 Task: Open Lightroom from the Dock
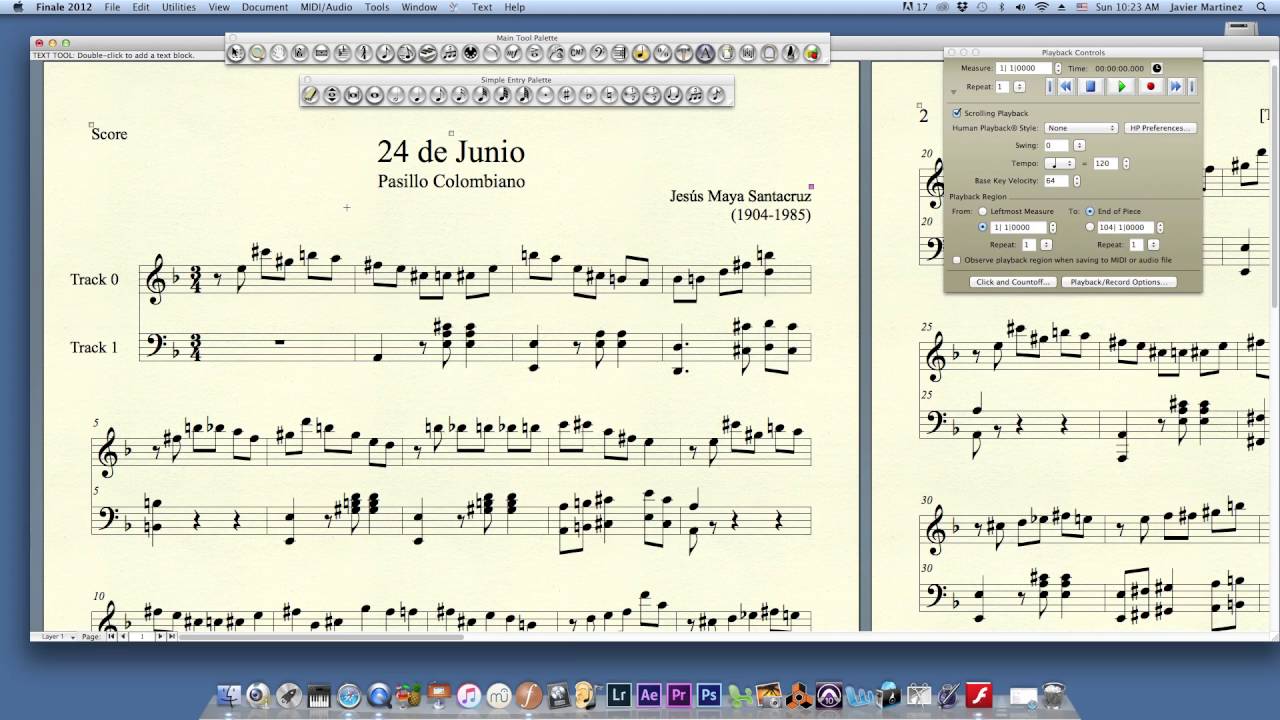coord(619,694)
